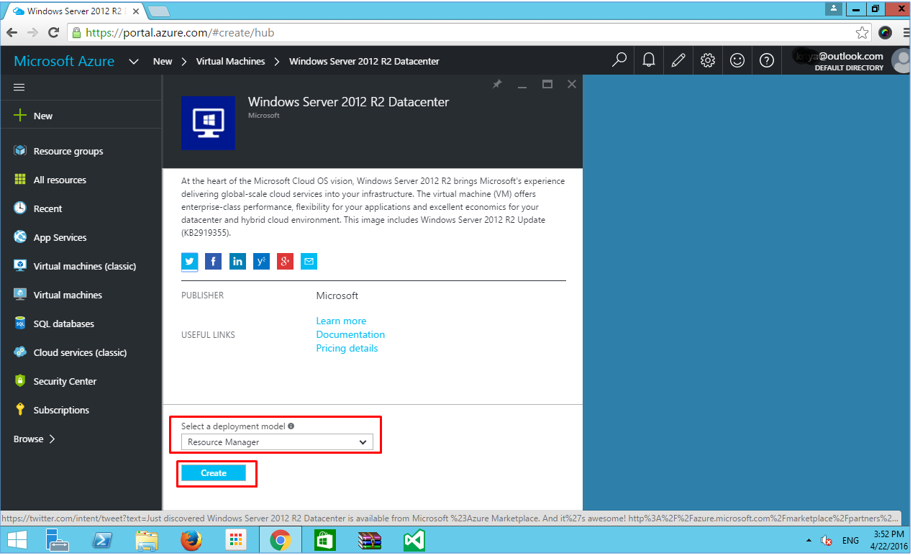The height and width of the screenshot is (555, 911).
Task: Open File Explorer from the taskbar
Action: (x=146, y=540)
